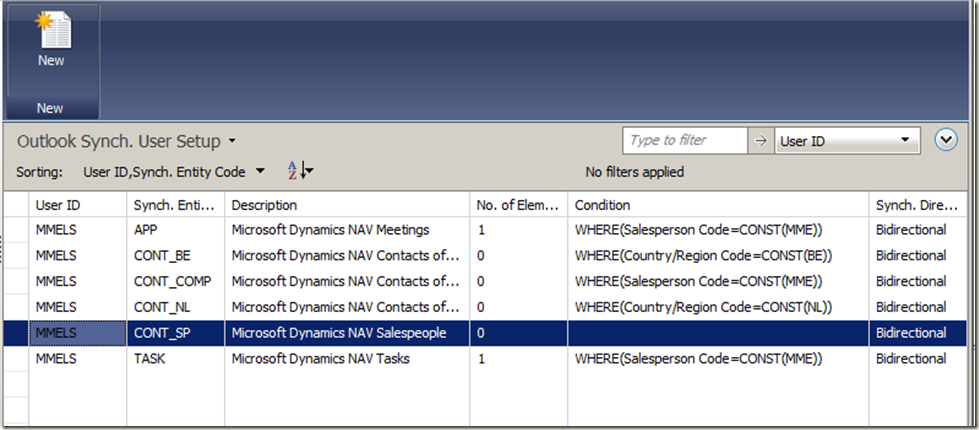Click the empty Condition cell of CONT_SP
Screen dimensions: 979x430
(717, 332)
